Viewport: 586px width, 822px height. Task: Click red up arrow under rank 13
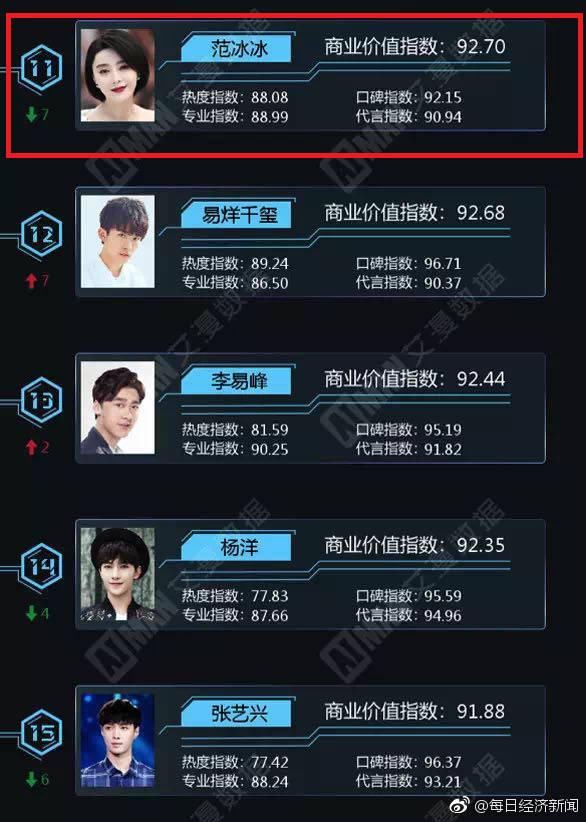(x=31, y=447)
